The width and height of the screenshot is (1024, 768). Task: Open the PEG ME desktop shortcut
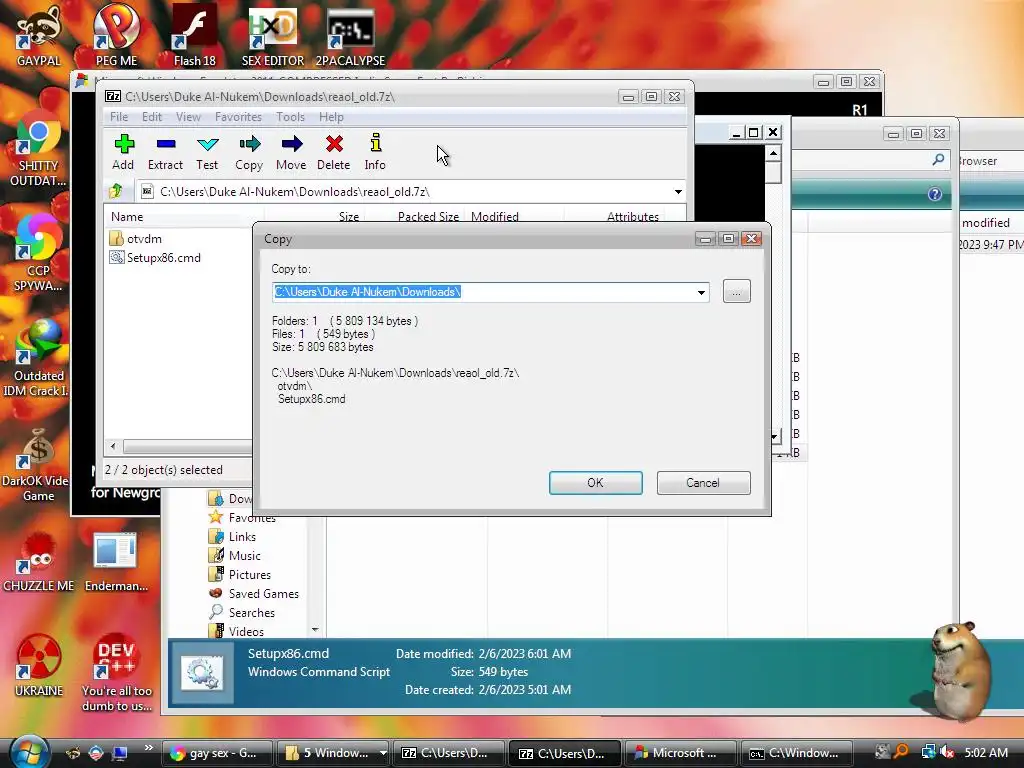116,35
